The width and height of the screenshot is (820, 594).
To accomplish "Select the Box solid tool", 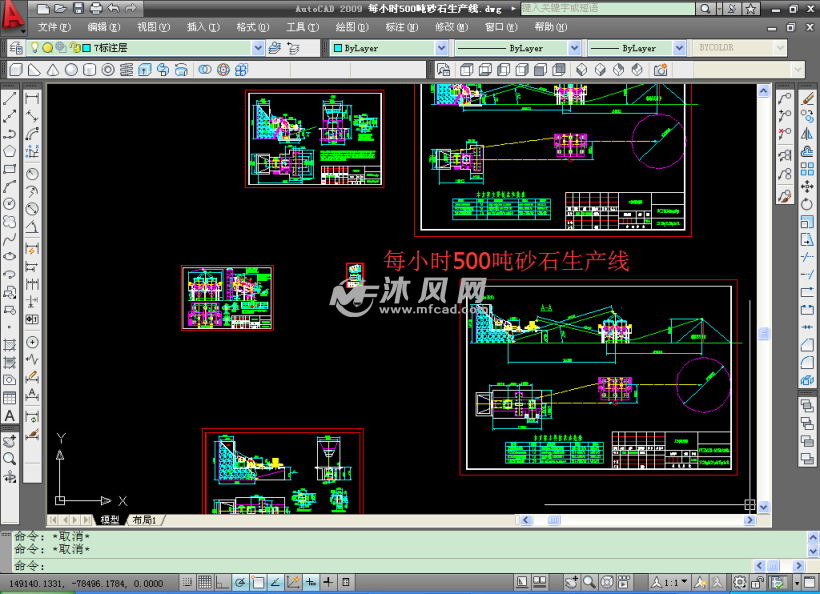I will point(16,70).
